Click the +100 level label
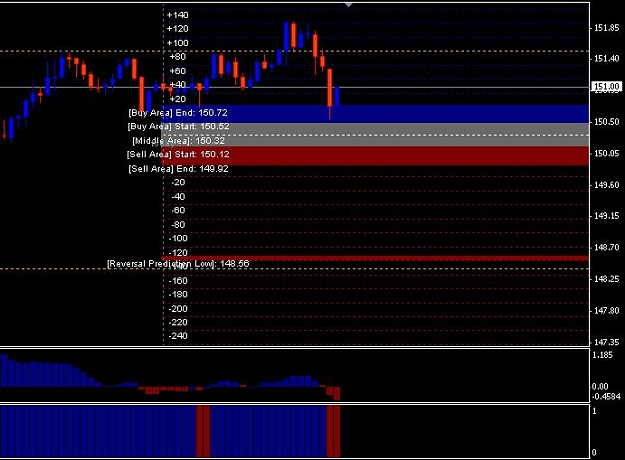The image size is (625, 460). pos(177,43)
